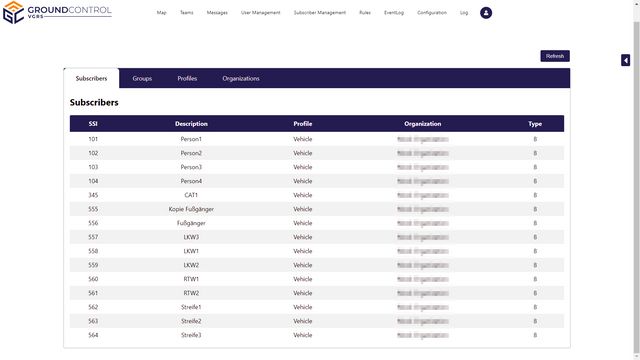Expand the collapsed side panel arrow
The width and height of the screenshot is (640, 360).
coord(625,60)
